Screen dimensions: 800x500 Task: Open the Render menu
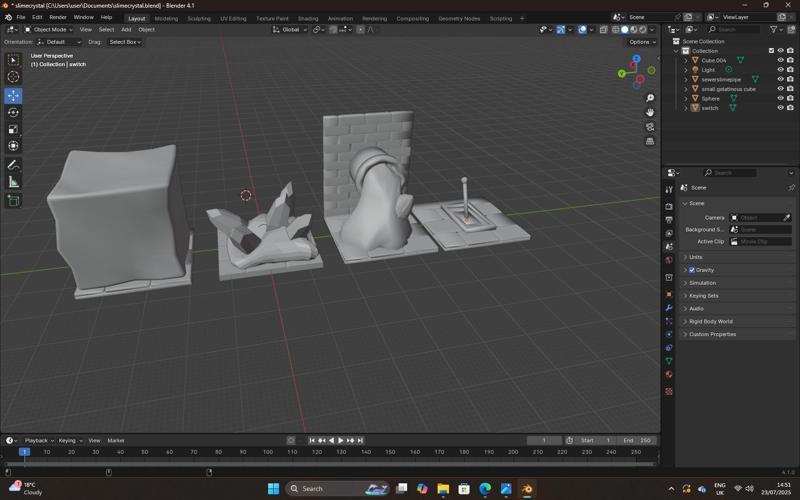click(x=58, y=17)
